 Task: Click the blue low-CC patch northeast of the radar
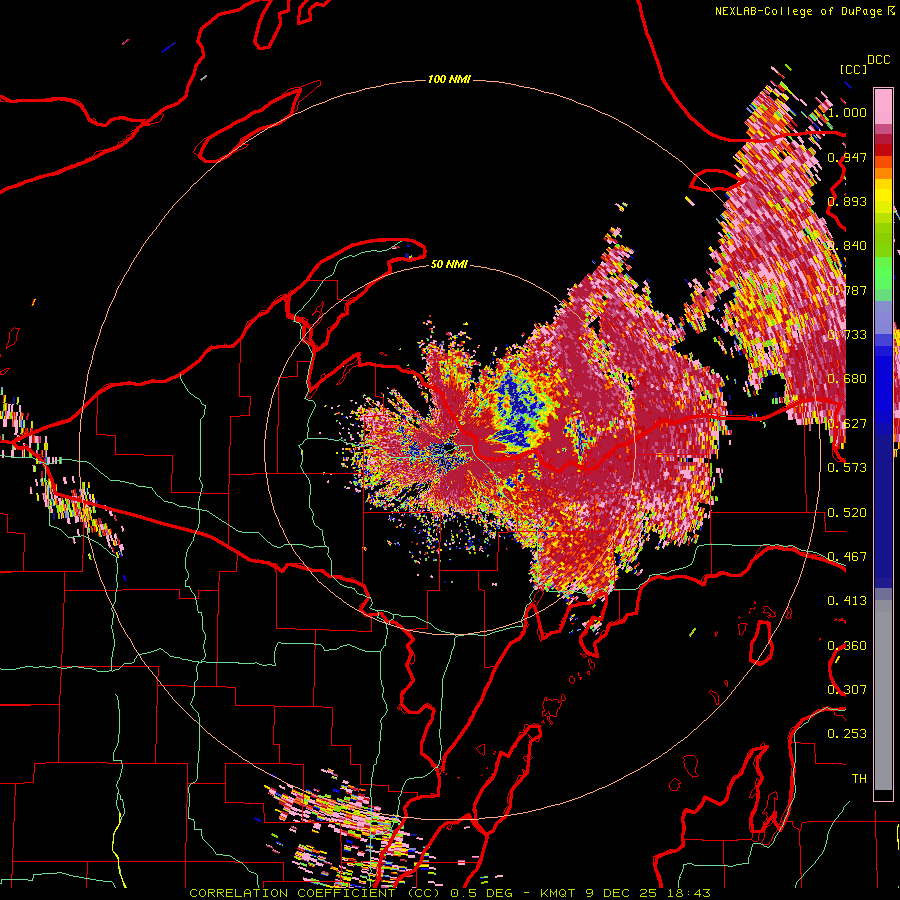(x=518, y=409)
